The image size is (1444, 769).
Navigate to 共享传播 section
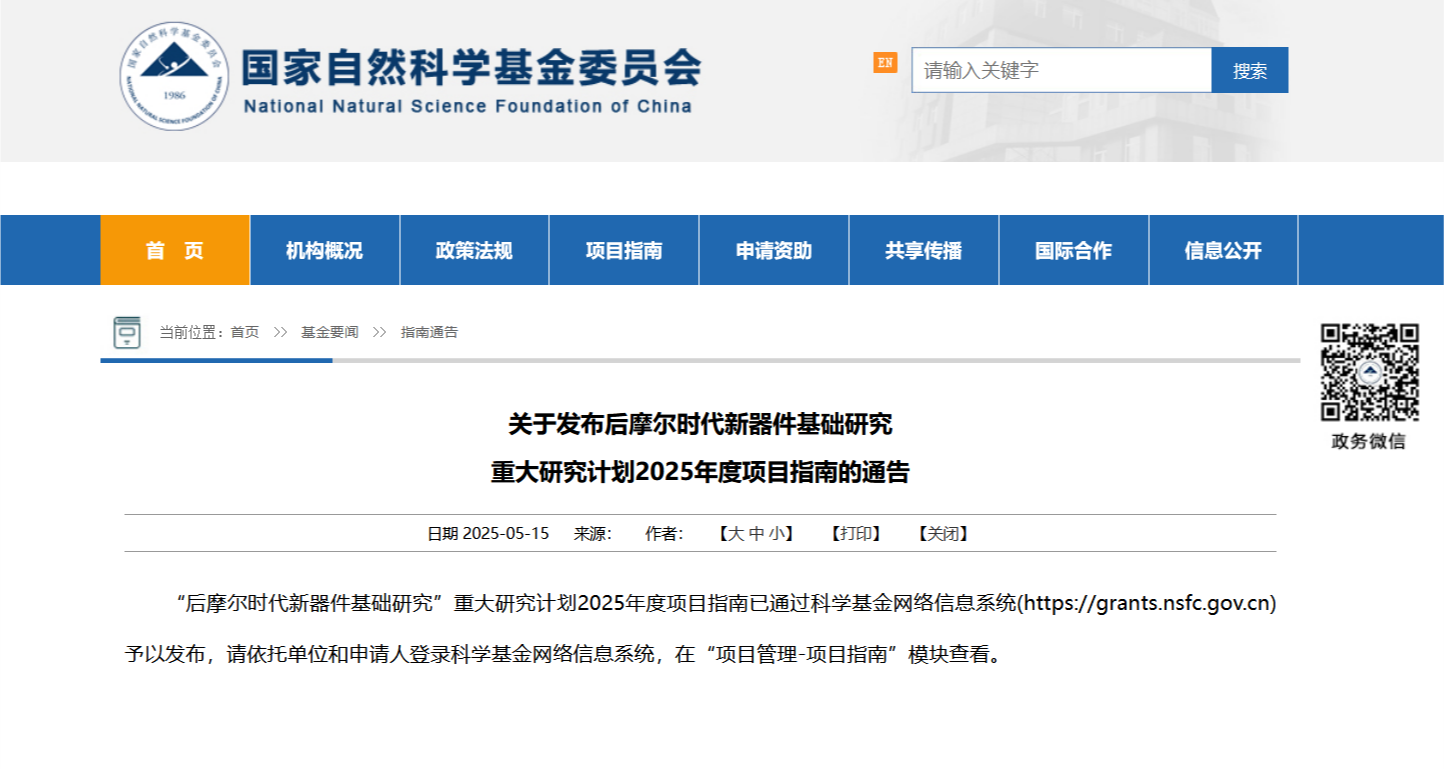coord(923,250)
